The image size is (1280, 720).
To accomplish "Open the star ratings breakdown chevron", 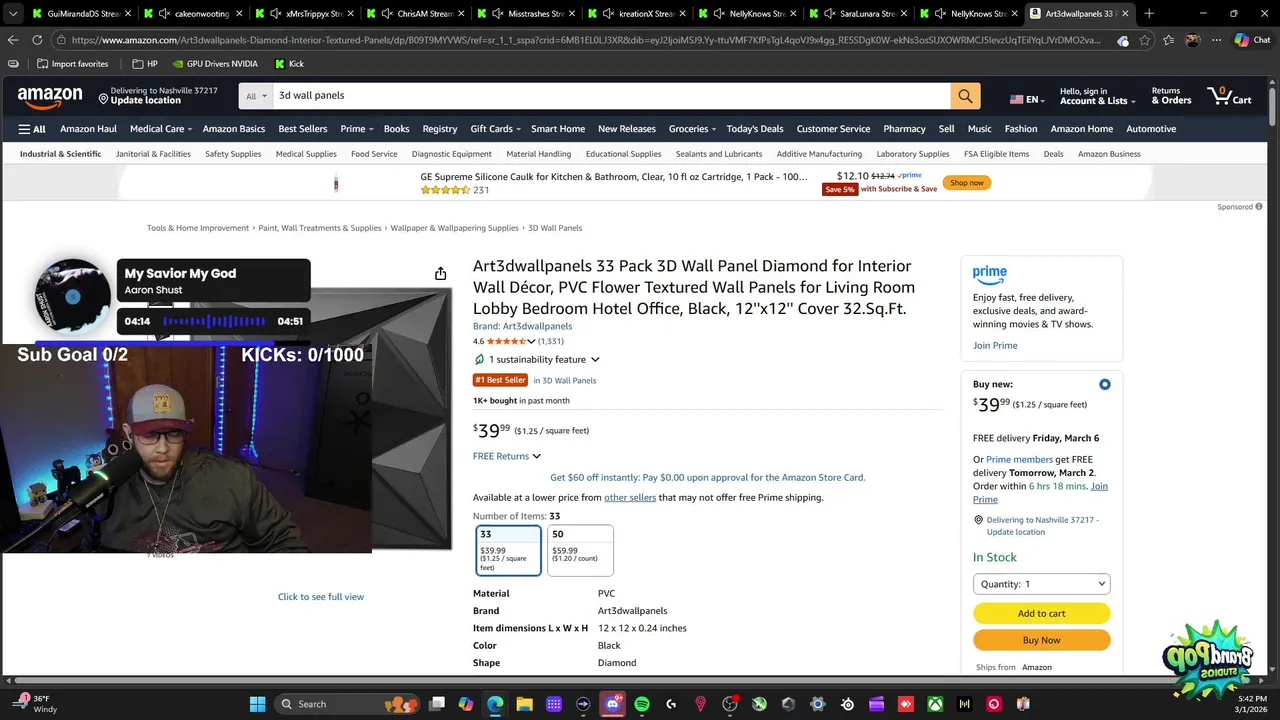I will click(531, 342).
